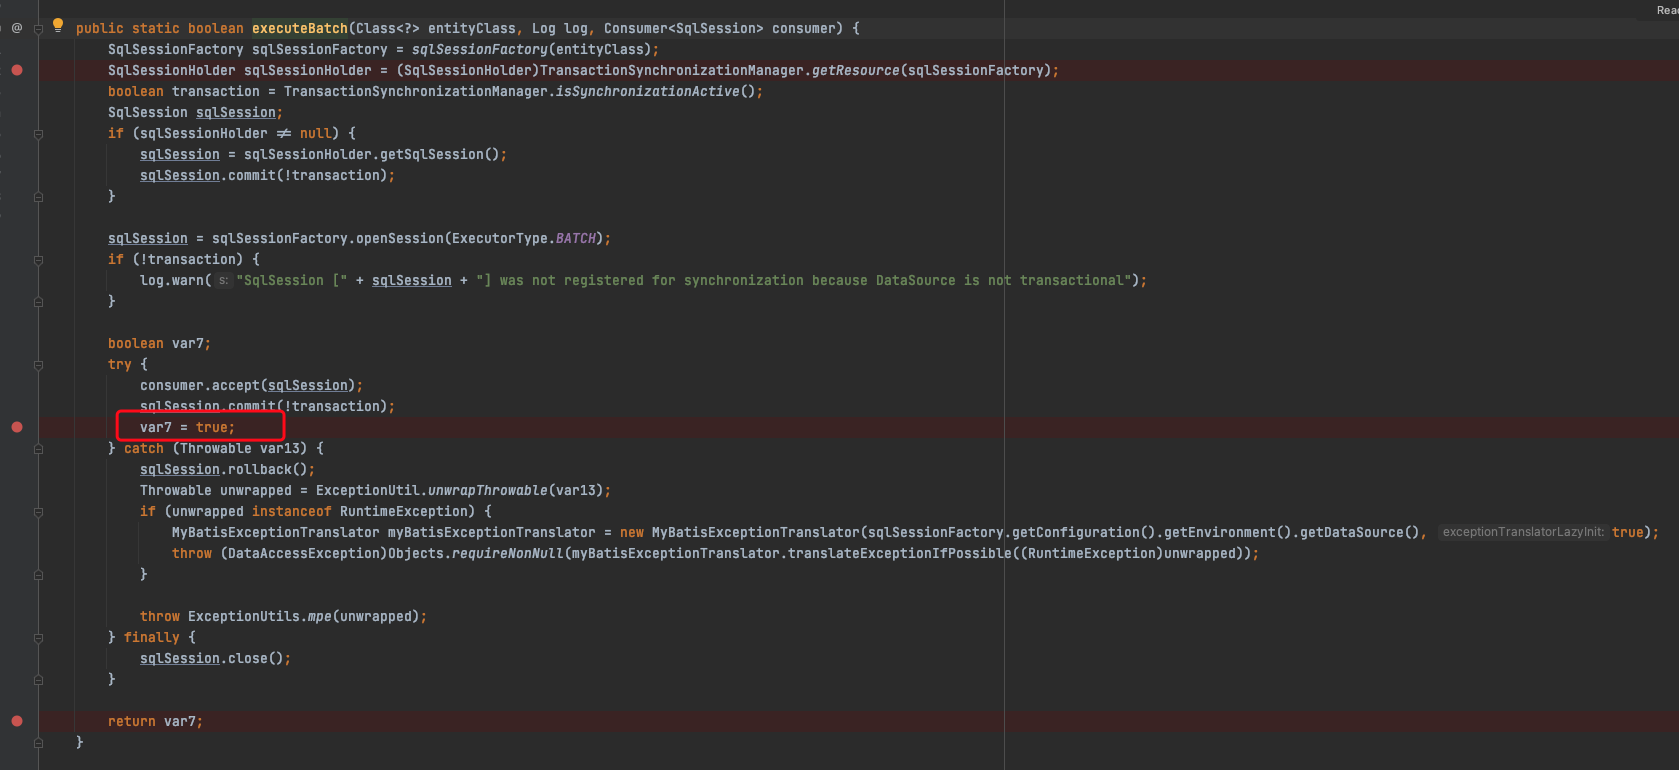Collapse the 'if (sqlSessionHolder' block fold
This screenshot has width=1679, height=770.
(38, 134)
